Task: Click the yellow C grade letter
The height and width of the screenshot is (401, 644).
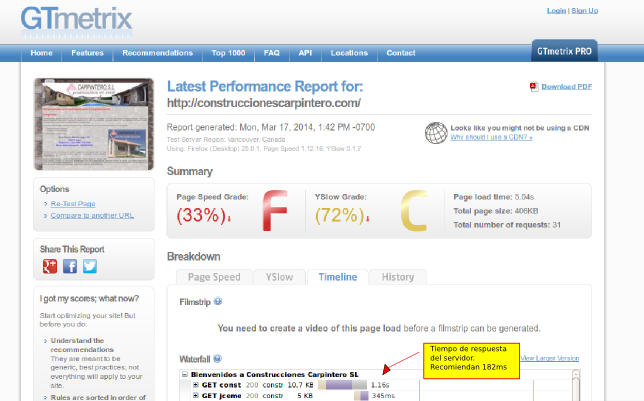Action: [x=414, y=210]
